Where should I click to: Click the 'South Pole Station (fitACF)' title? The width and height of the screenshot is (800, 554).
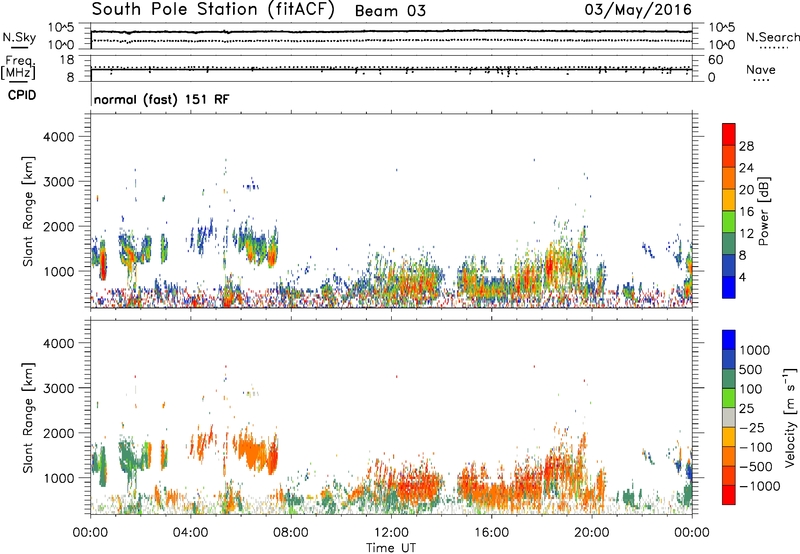pos(213,10)
